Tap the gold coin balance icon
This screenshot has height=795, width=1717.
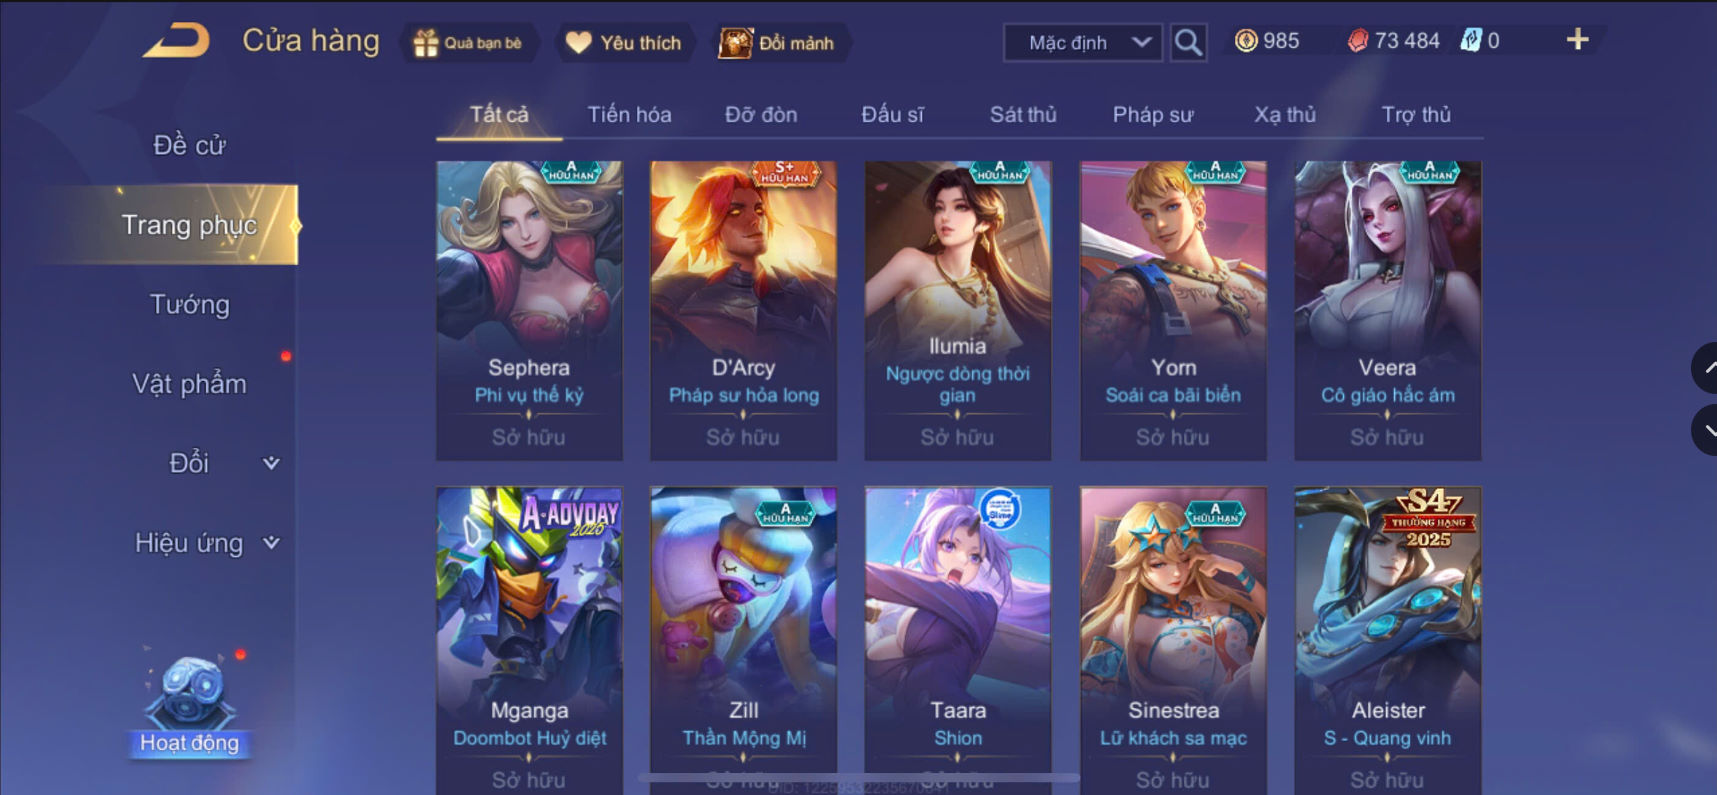pos(1246,41)
